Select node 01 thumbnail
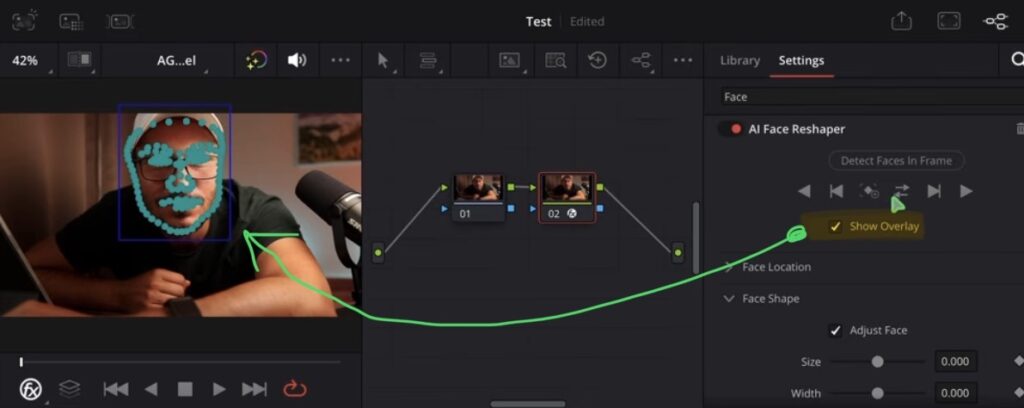This screenshot has height=408, width=1024. (479, 197)
